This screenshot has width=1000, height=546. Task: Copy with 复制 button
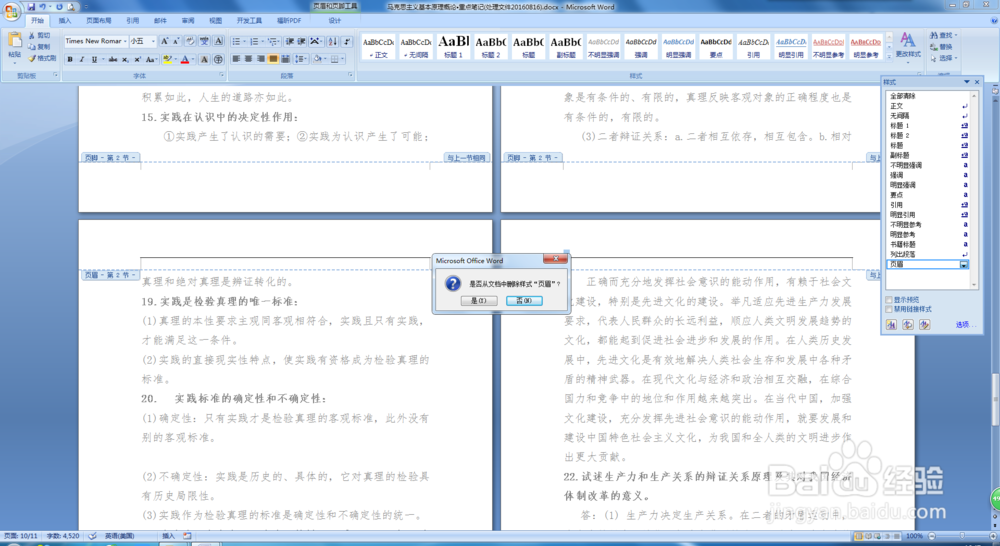click(40, 47)
